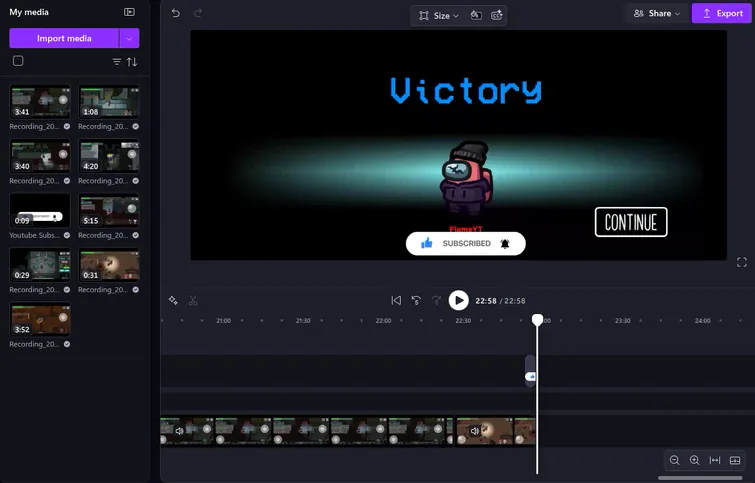Open the media filter icon
The image size is (755, 483).
pos(117,62)
